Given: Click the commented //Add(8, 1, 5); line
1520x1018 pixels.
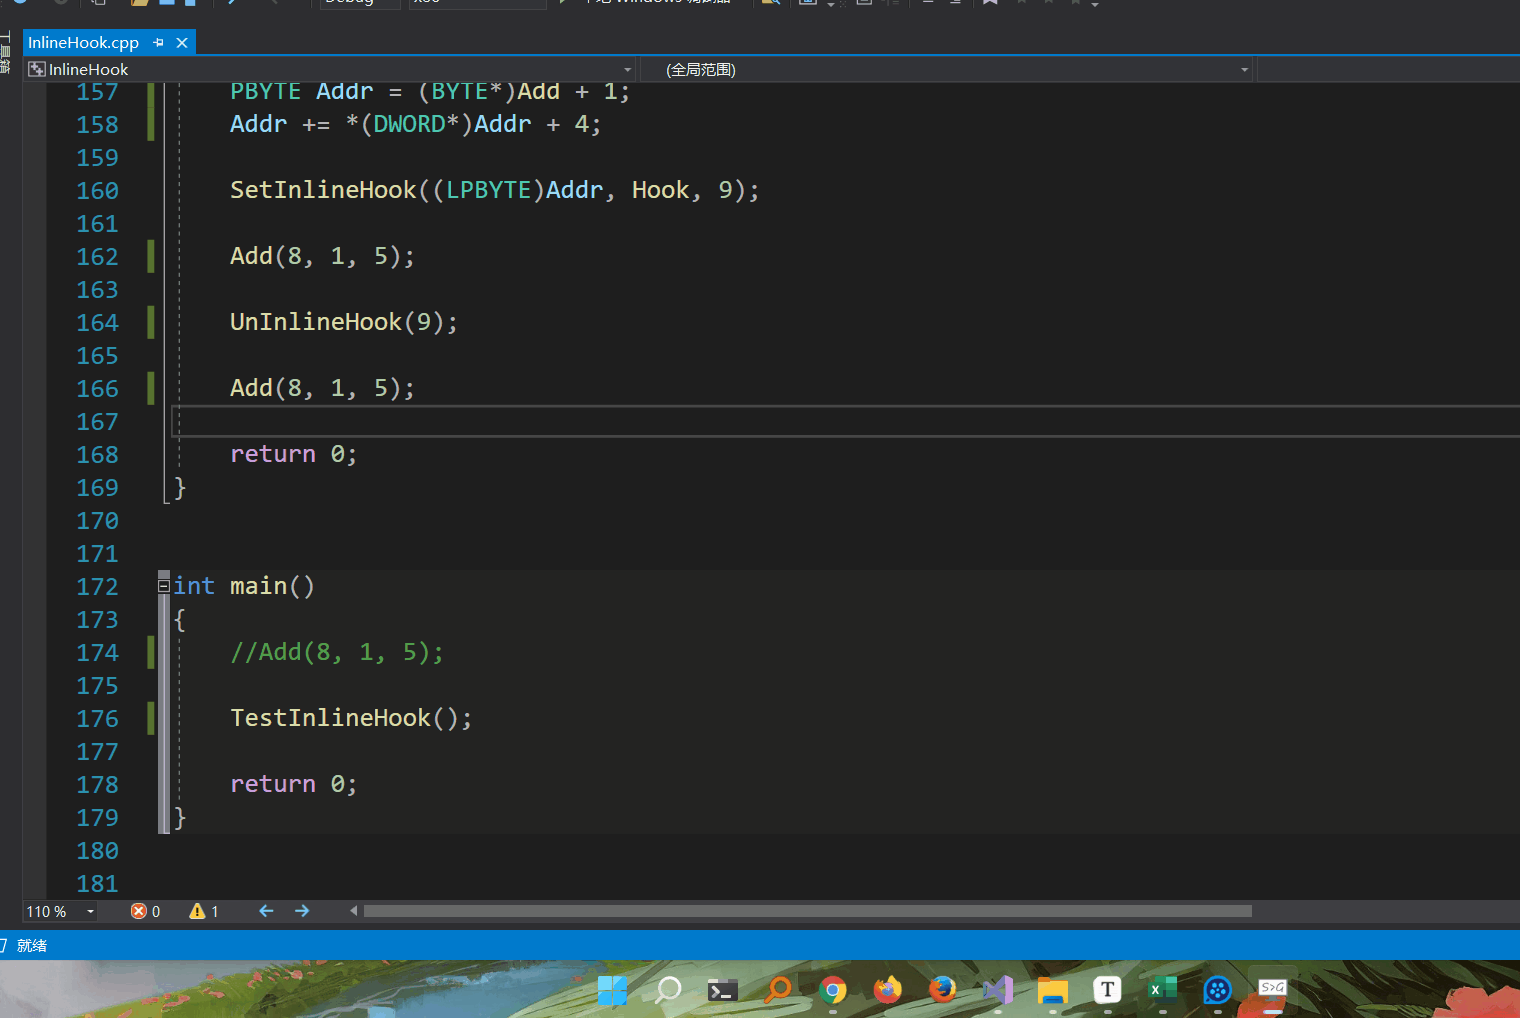Looking at the screenshot, I should click(x=337, y=652).
